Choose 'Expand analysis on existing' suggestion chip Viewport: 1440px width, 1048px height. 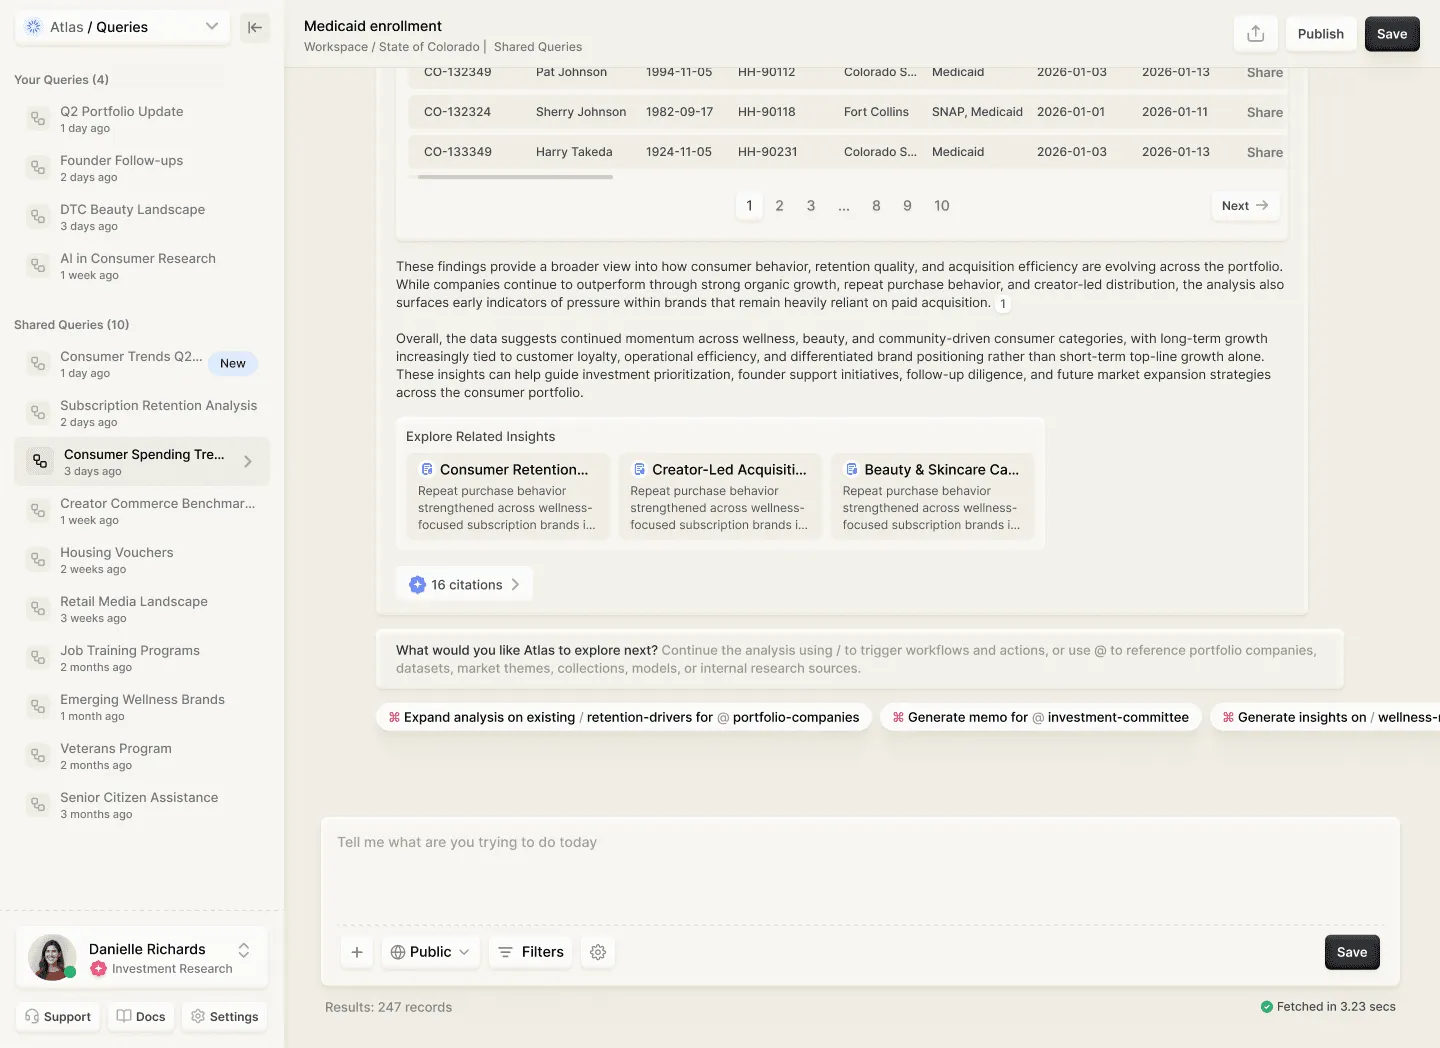pyautogui.click(x=624, y=717)
